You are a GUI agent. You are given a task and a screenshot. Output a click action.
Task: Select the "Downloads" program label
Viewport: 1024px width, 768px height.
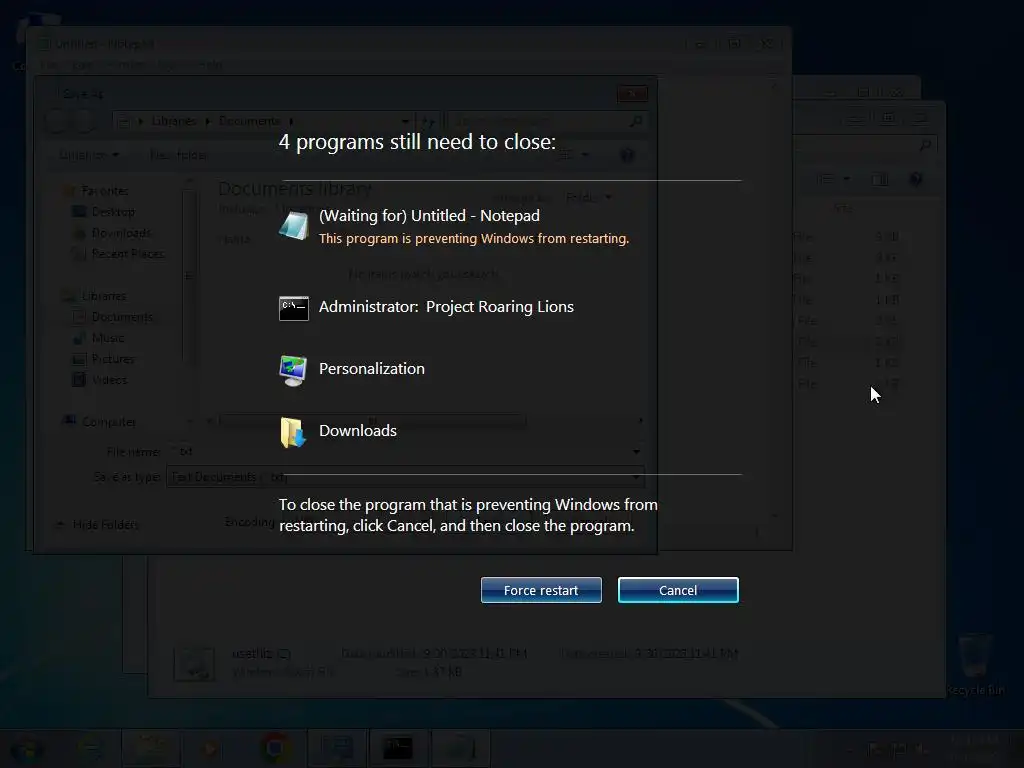tap(358, 430)
